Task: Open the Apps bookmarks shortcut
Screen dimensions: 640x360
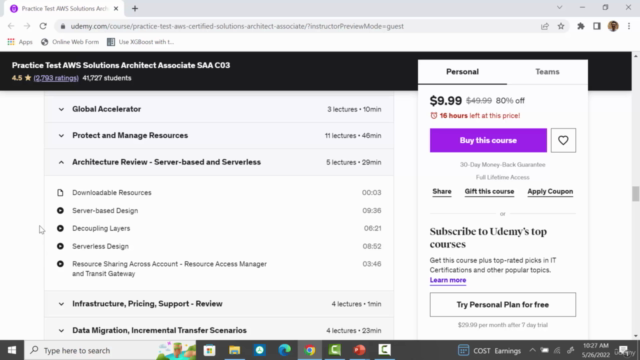Action: click(x=20, y=42)
